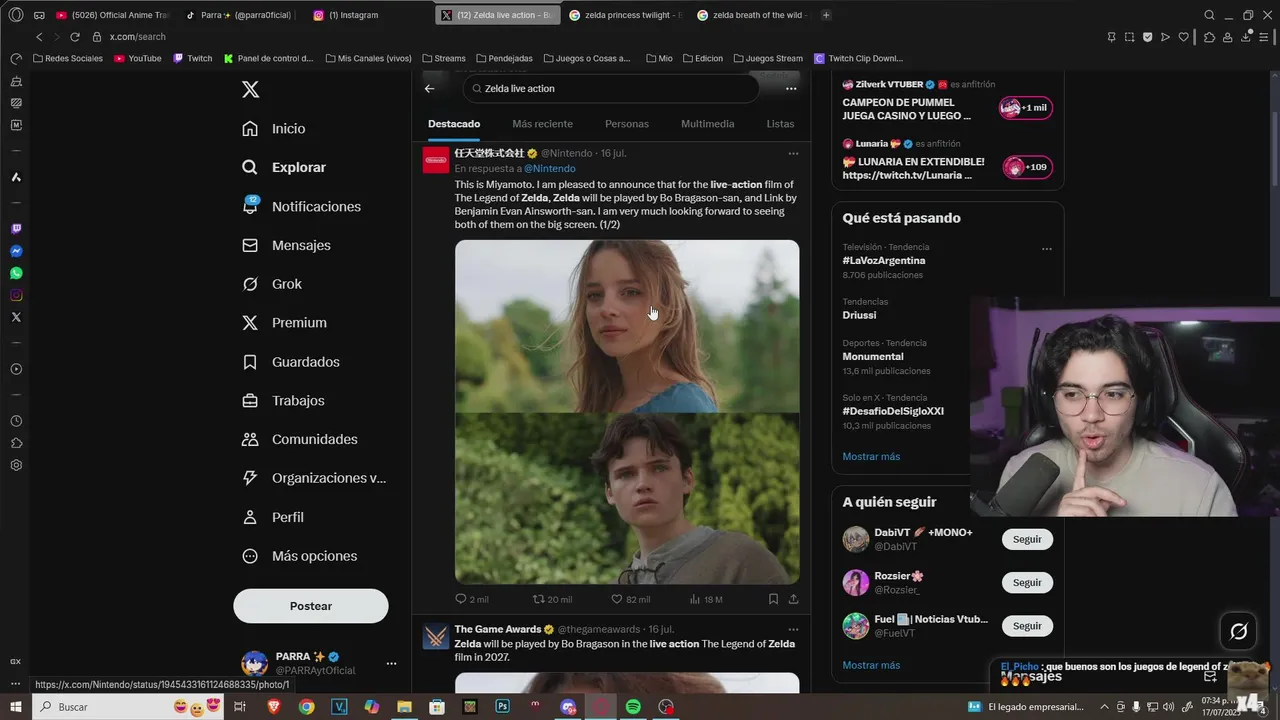Open Link actor photo

point(627,499)
